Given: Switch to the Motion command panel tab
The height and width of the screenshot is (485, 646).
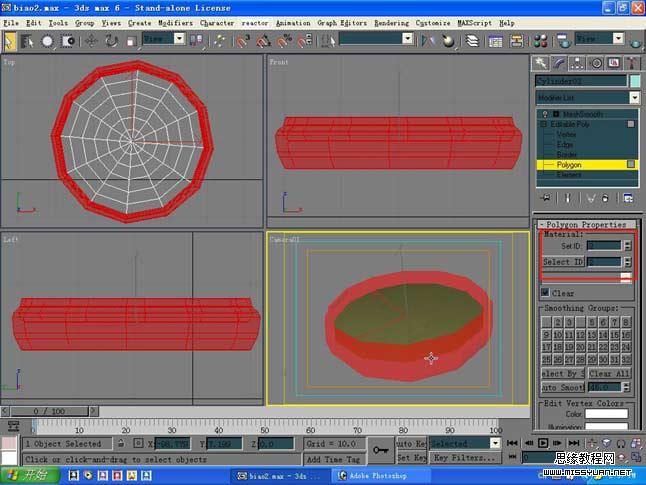Looking at the screenshot, I should click(596, 63).
